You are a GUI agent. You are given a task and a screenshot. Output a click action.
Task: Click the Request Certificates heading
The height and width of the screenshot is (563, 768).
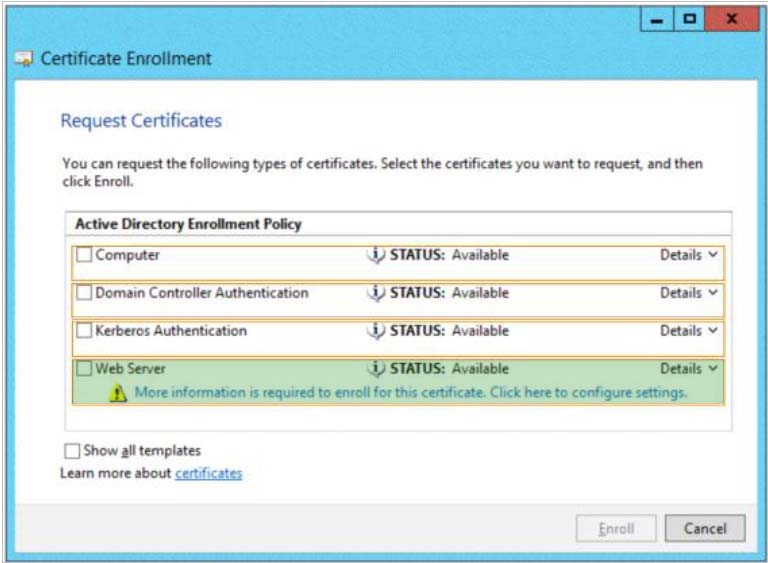click(x=141, y=121)
